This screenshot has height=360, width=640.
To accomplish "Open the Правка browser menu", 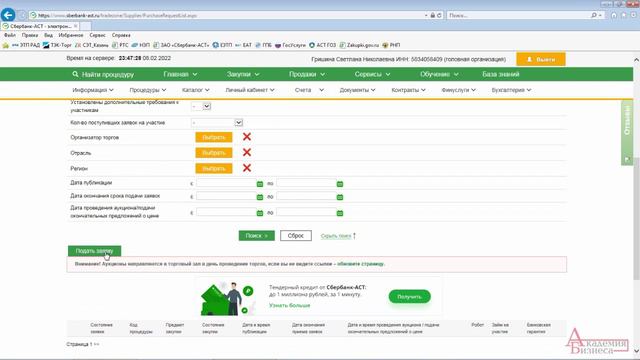I will (30, 36).
